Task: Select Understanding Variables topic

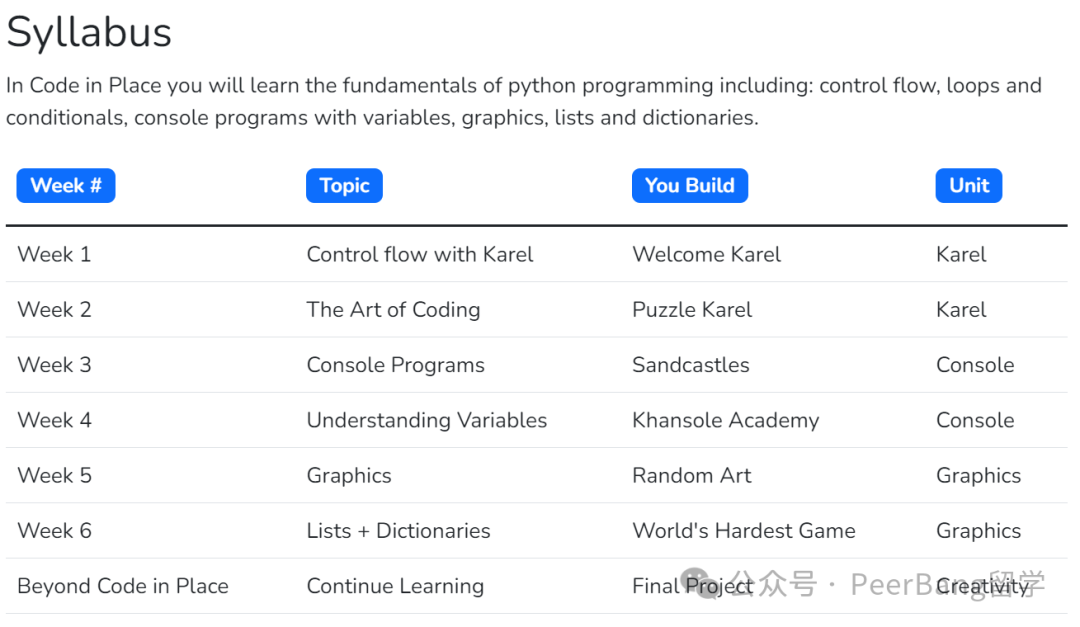Action: pos(426,420)
